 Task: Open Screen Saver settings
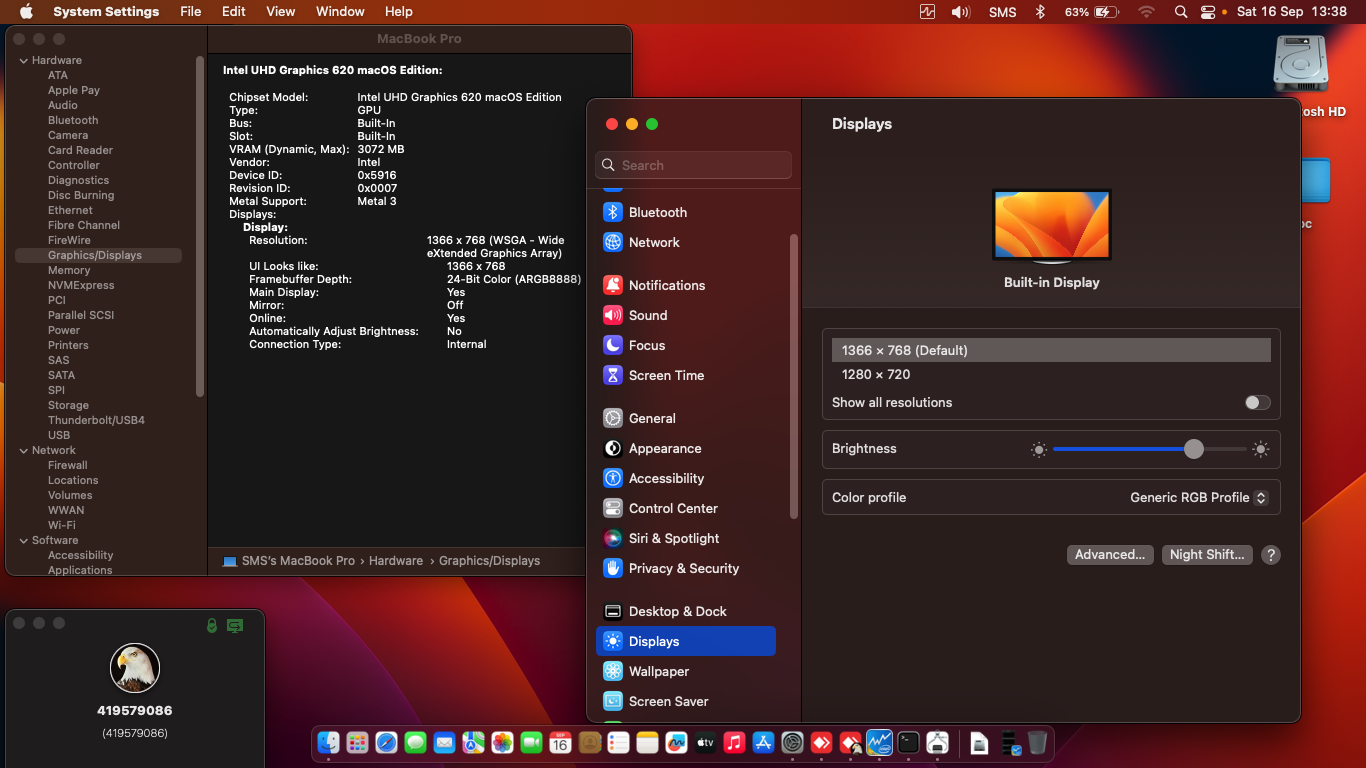pyautogui.click(x=685, y=701)
